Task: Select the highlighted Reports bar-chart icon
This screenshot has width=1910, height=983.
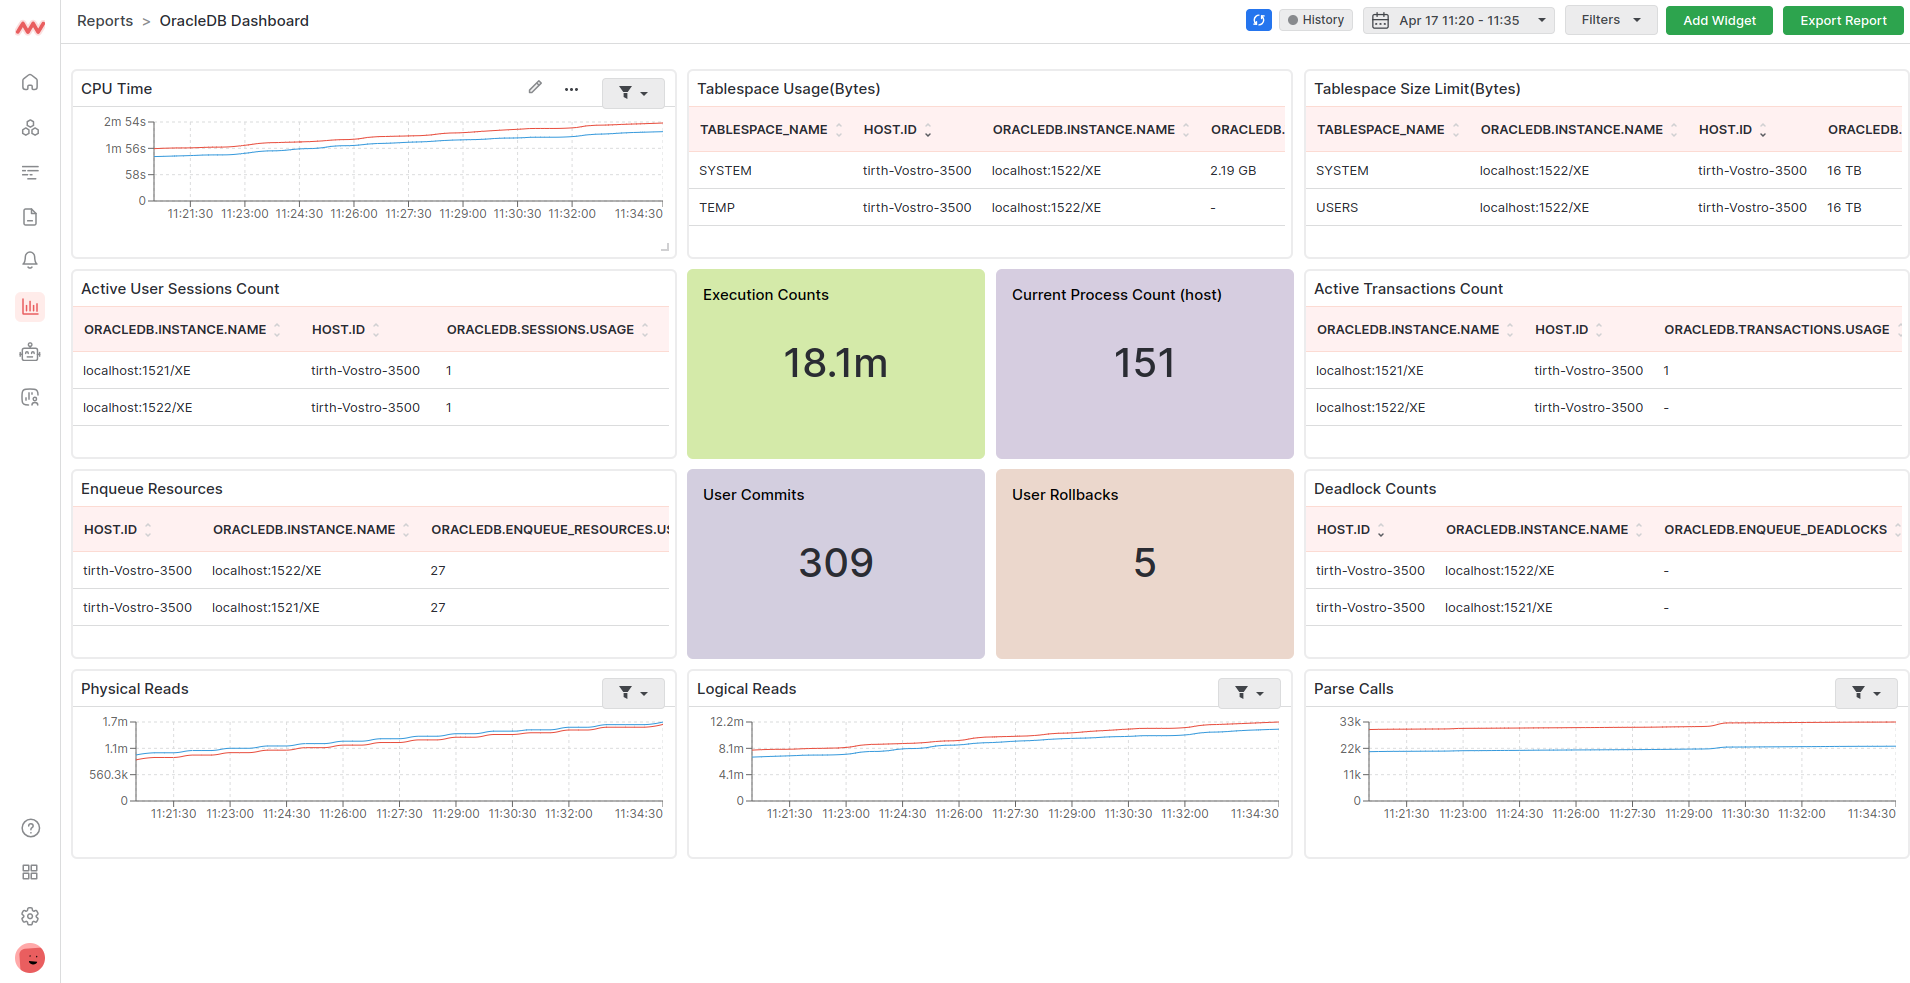Action: click(x=30, y=307)
